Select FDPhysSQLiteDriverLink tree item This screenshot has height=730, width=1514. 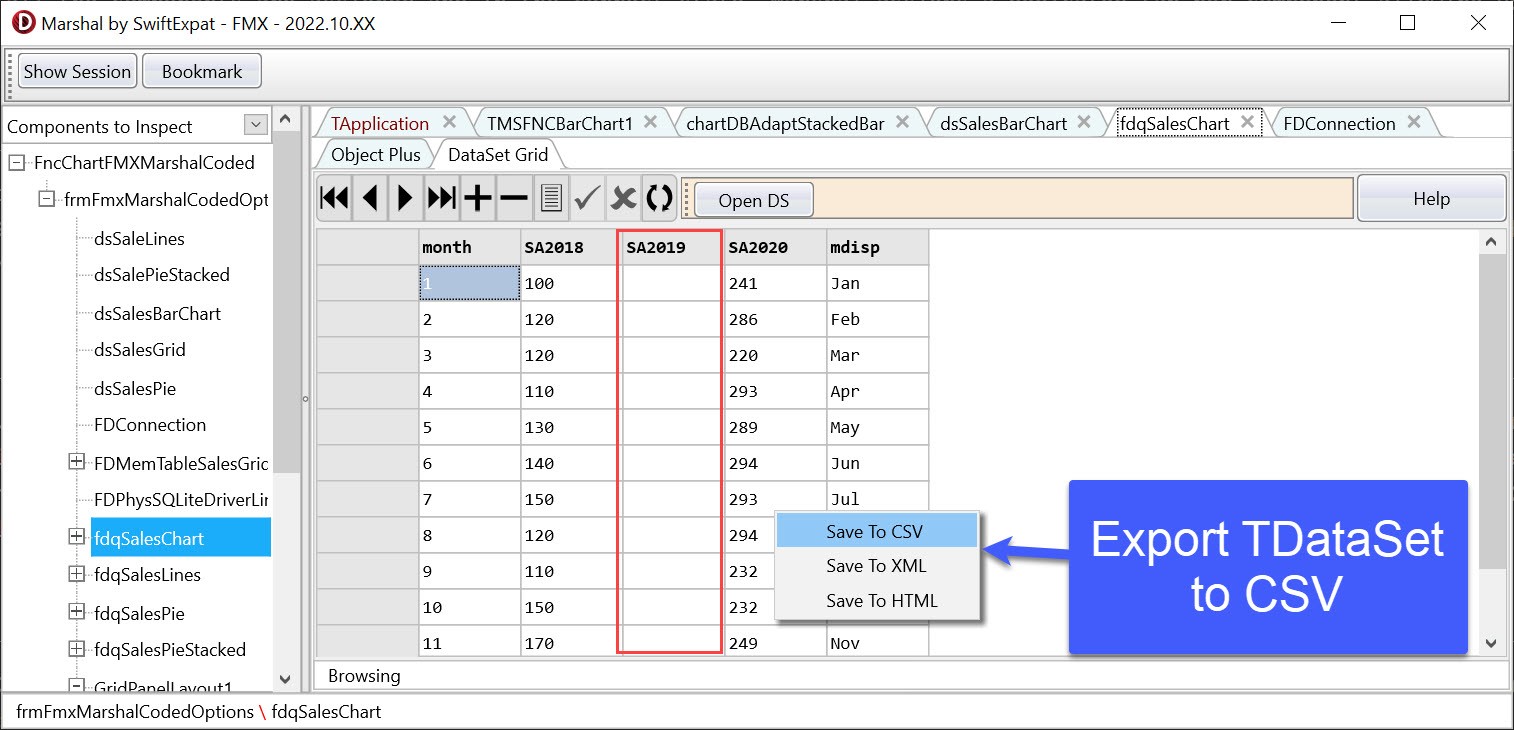[181, 498]
